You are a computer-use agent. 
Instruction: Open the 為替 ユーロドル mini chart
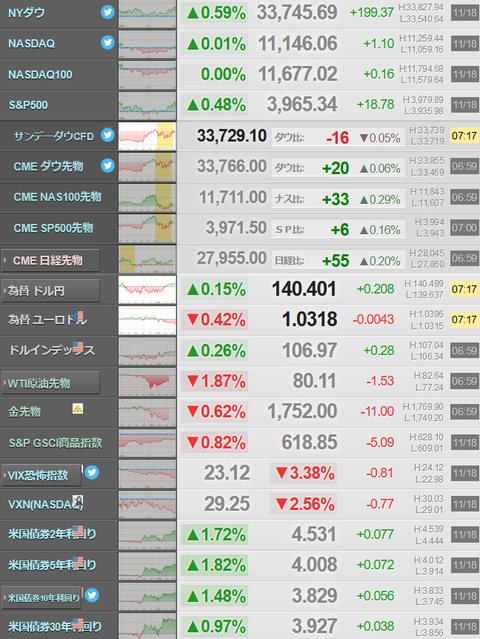pos(147,320)
